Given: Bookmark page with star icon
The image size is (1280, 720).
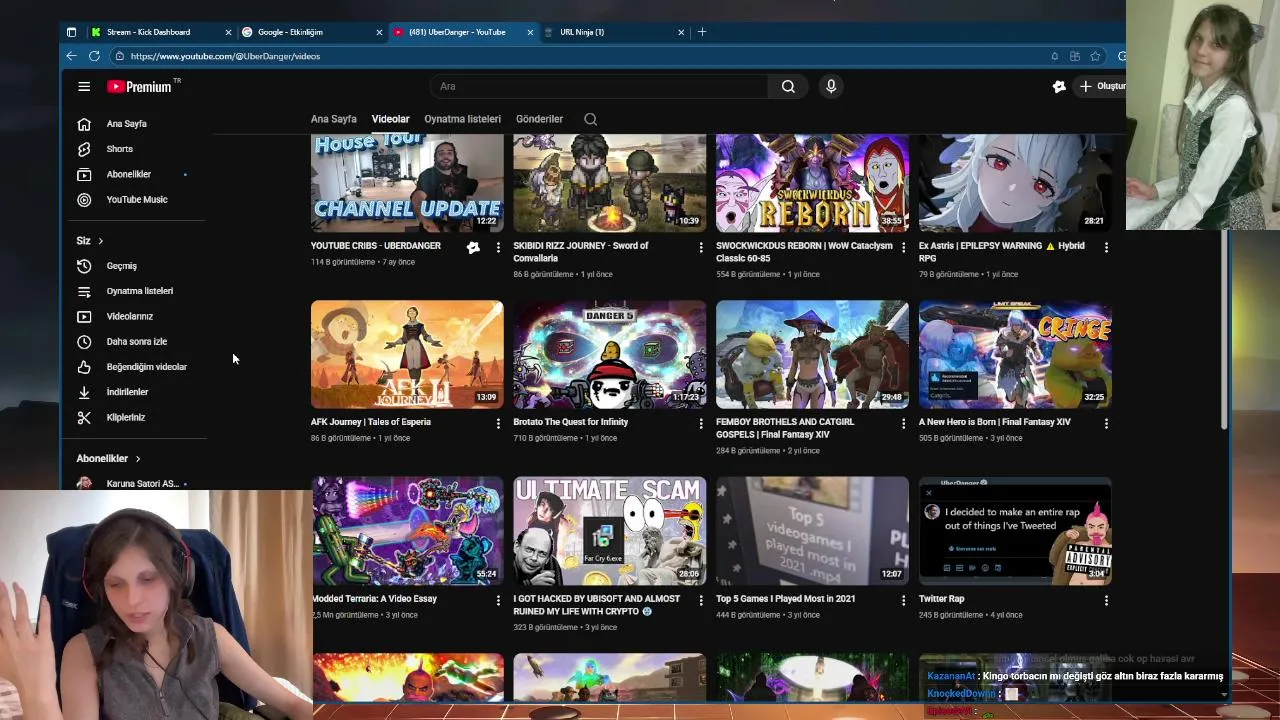Looking at the screenshot, I should (x=1095, y=56).
